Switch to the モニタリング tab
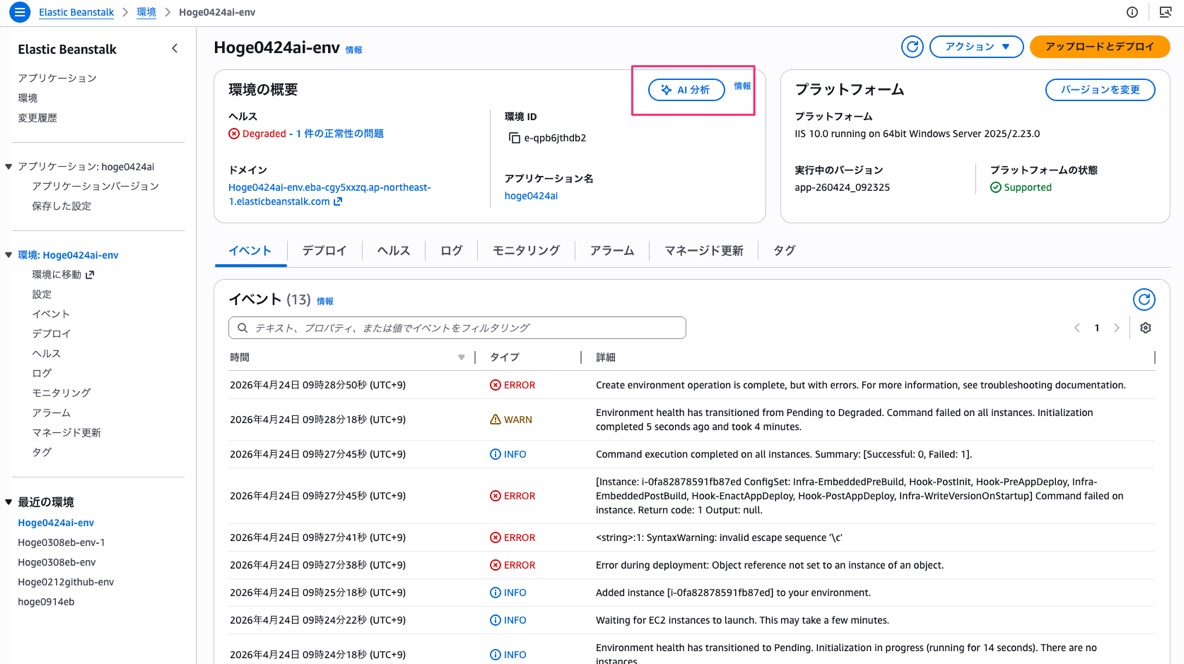 pyautogui.click(x=525, y=251)
